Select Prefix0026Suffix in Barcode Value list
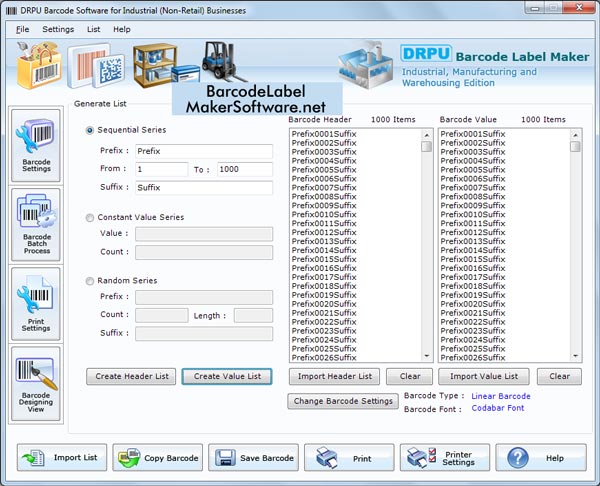This screenshot has width=600, height=486. tap(473, 357)
